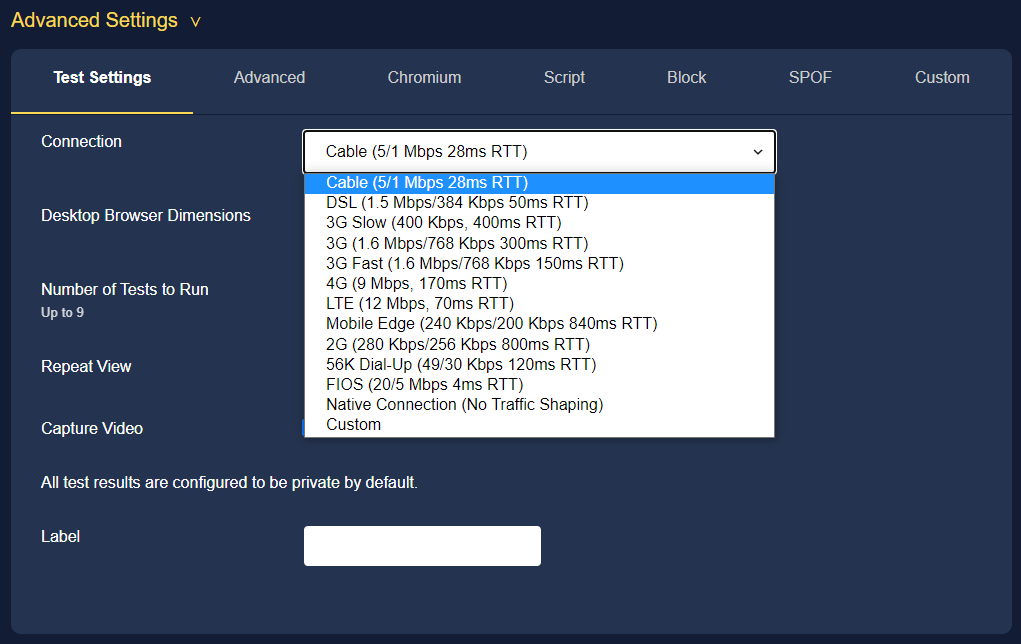Choose 4G 9 Mbps connection
The width and height of the screenshot is (1021, 644).
pos(416,283)
